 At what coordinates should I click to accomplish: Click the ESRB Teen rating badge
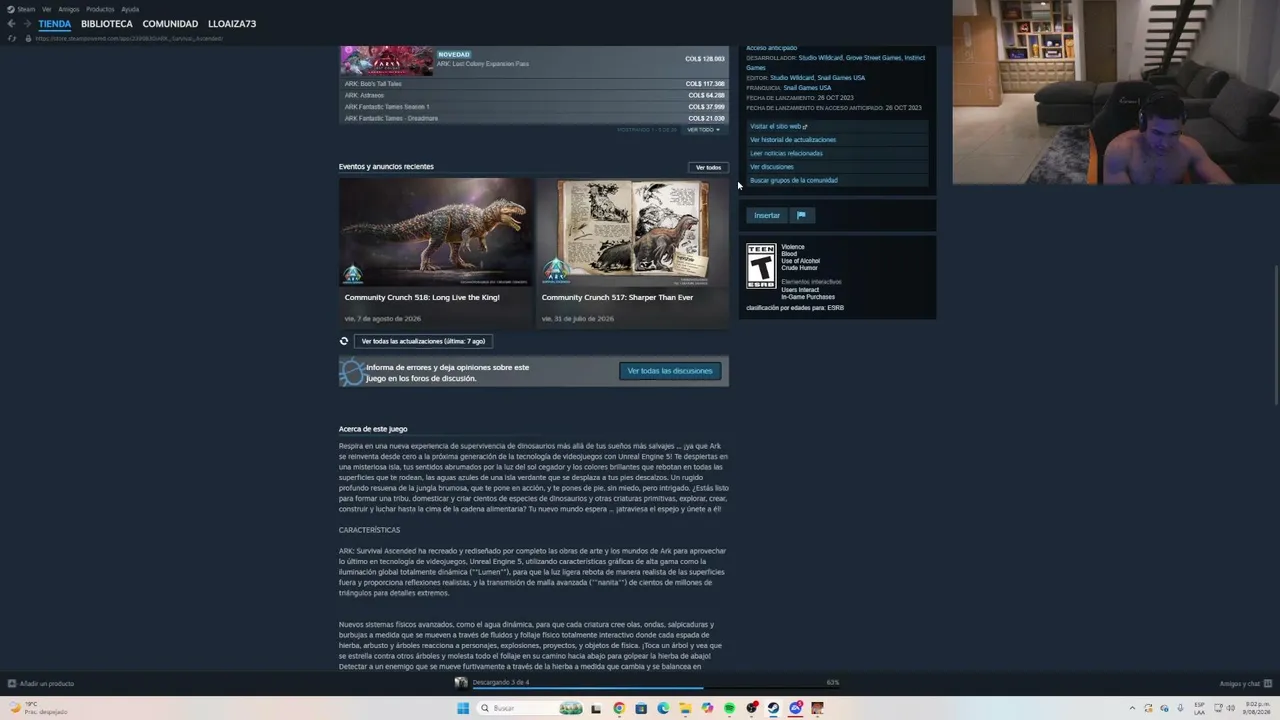coord(761,266)
